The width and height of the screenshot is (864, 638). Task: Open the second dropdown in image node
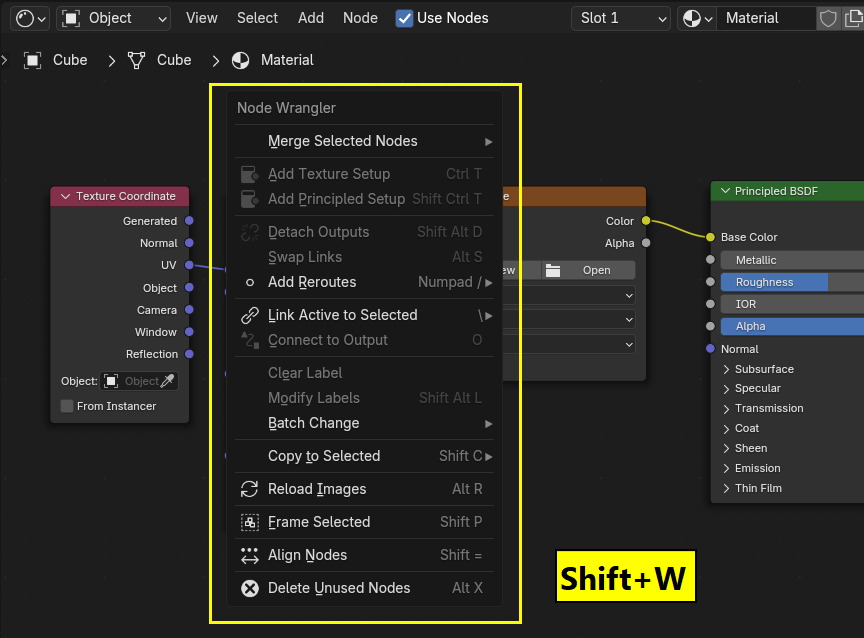(x=568, y=320)
